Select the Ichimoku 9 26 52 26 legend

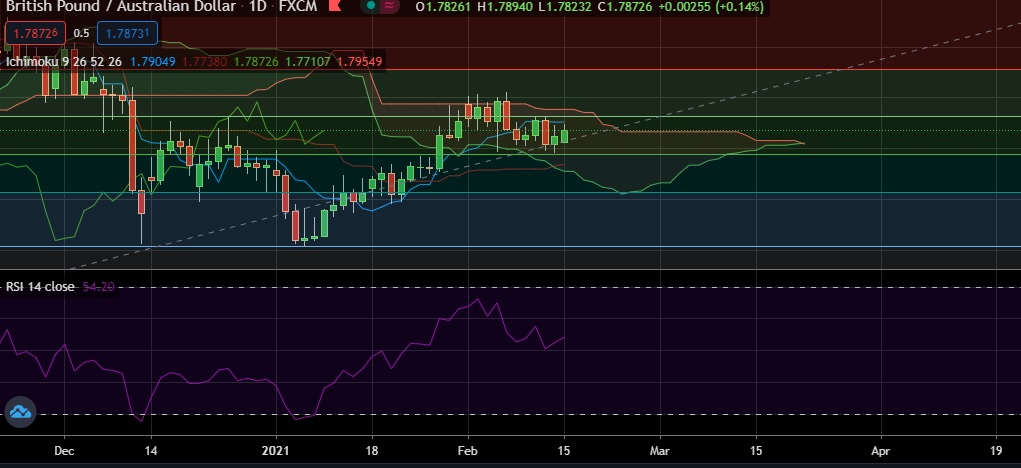(64, 62)
